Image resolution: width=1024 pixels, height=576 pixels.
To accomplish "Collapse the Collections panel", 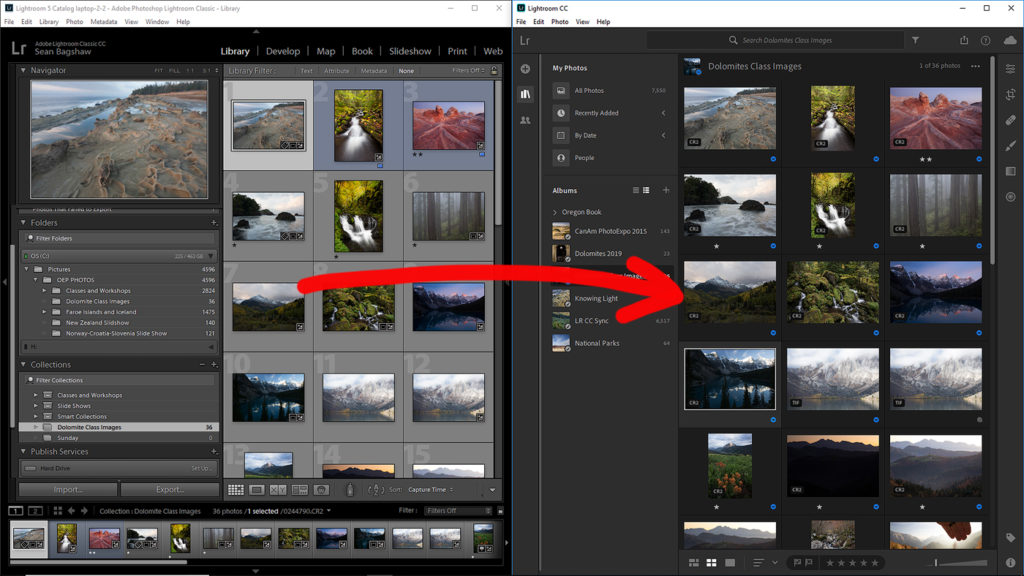I will click(x=24, y=364).
